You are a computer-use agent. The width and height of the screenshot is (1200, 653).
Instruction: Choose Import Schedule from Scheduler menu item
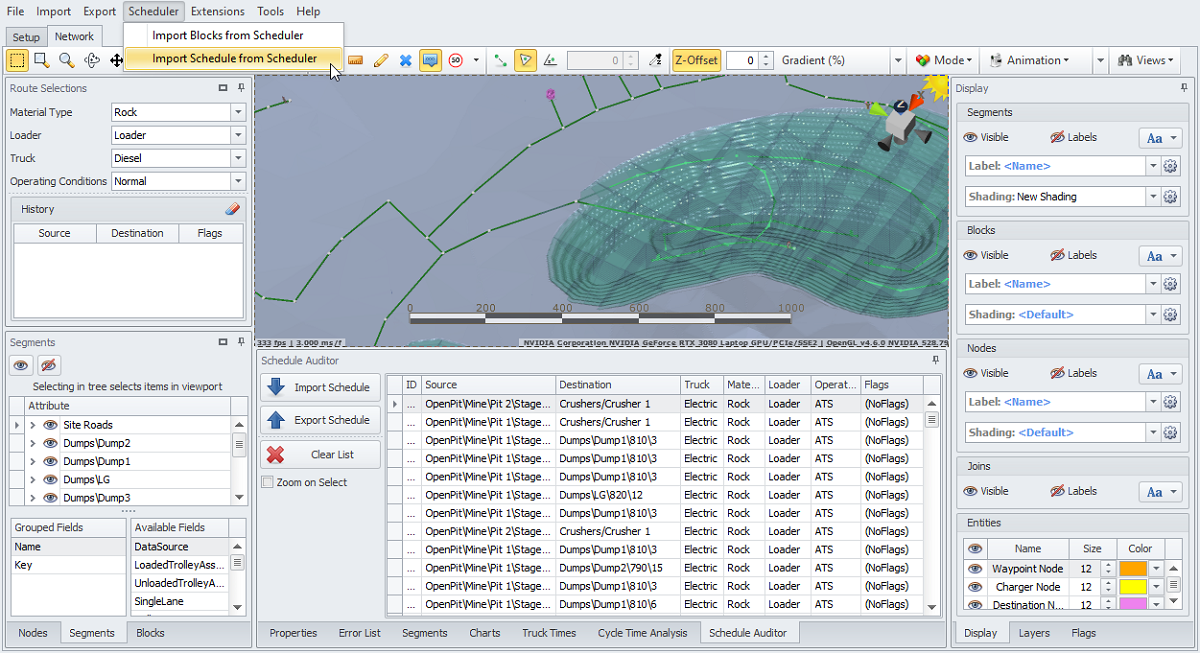click(234, 58)
